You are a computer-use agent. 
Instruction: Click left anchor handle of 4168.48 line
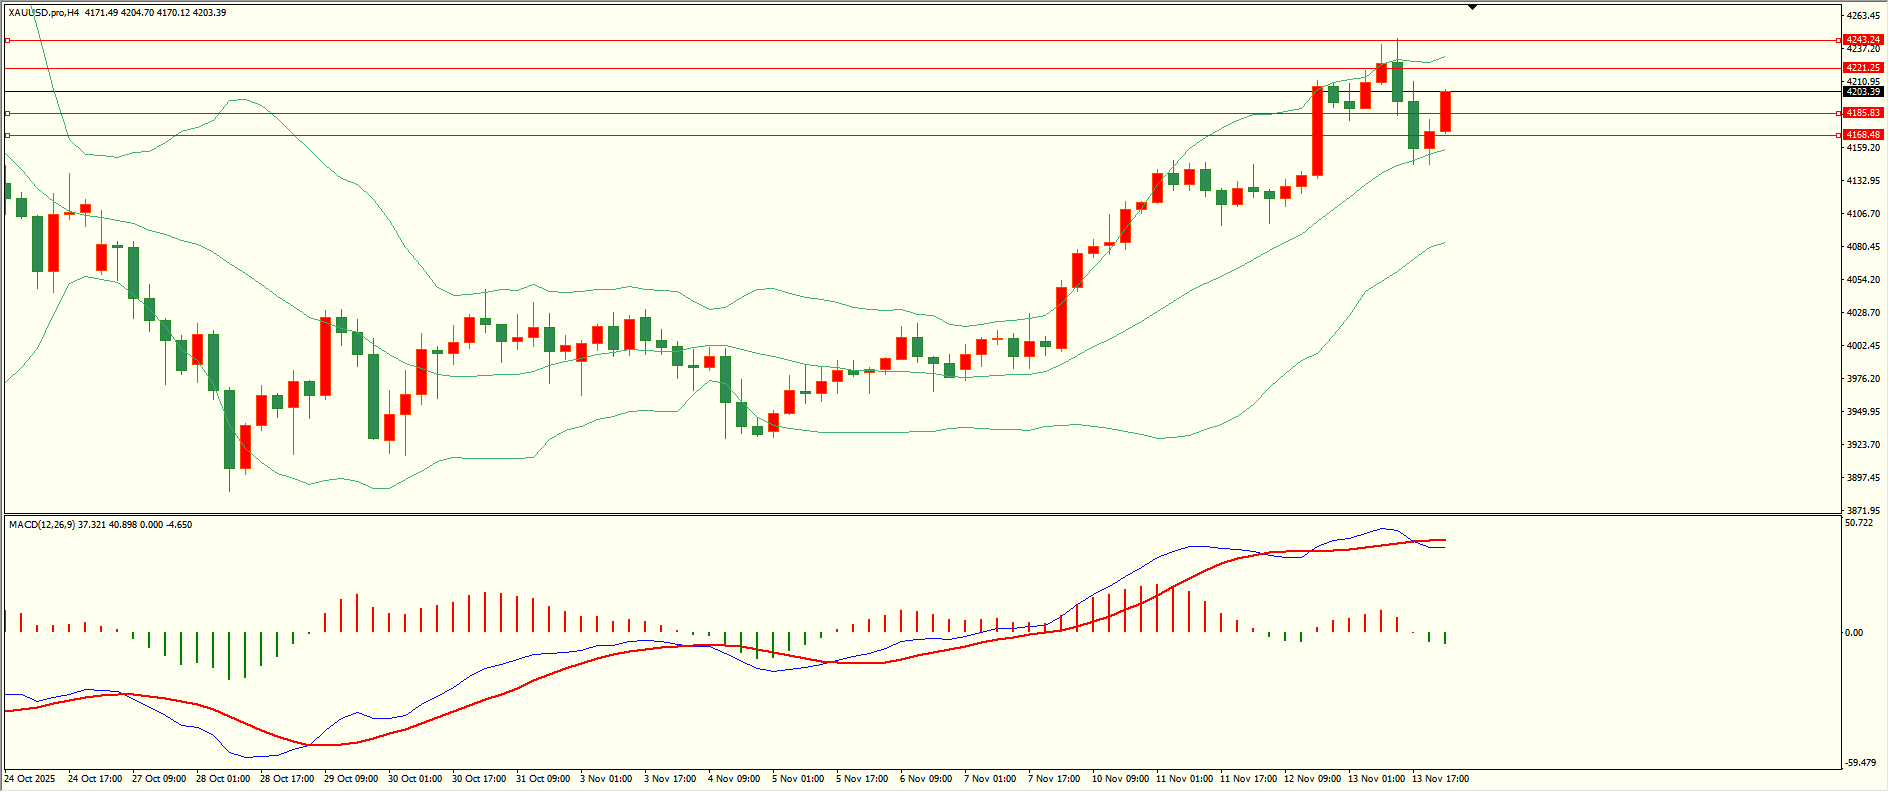click(8, 135)
